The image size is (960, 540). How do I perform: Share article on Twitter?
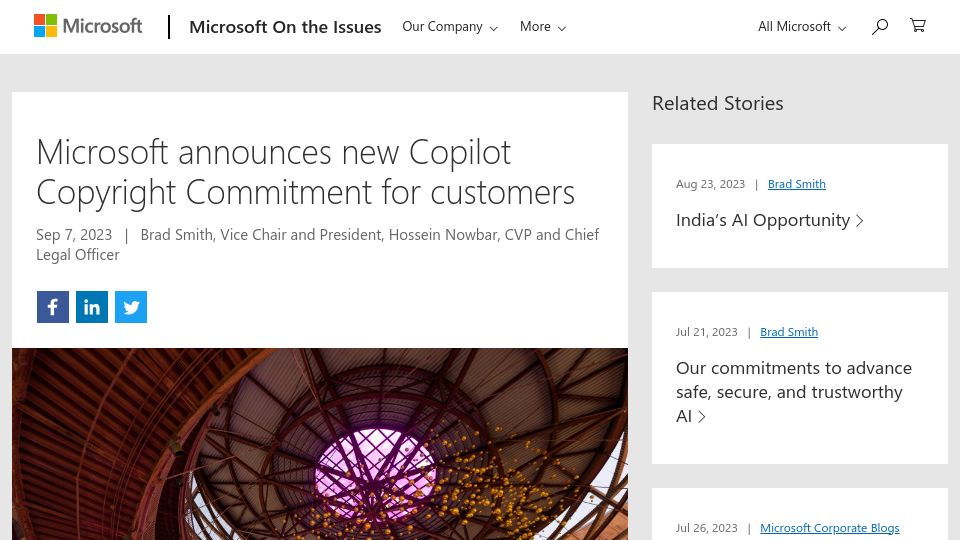pos(131,307)
